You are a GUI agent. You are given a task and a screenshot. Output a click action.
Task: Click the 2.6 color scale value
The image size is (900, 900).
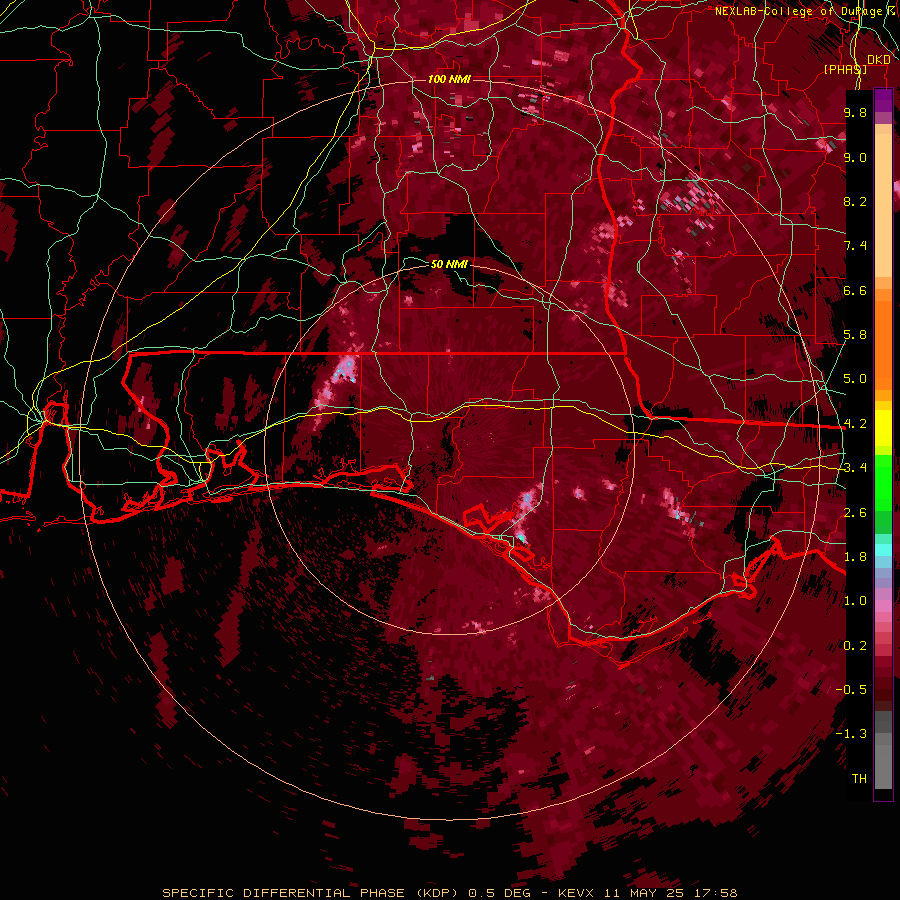click(855, 513)
